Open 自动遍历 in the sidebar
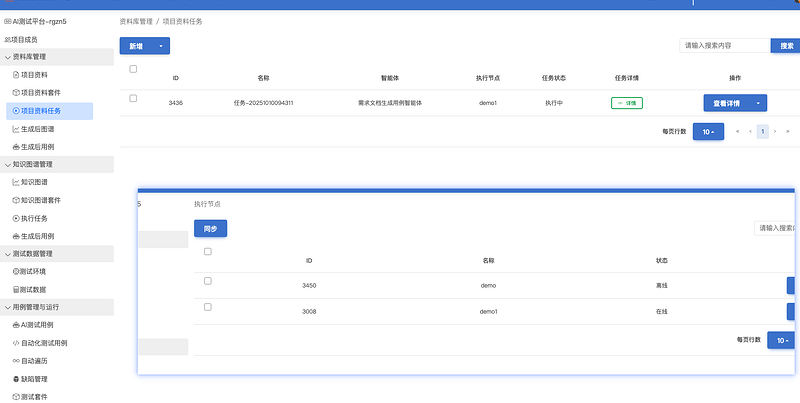The image size is (800, 403). pos(35,361)
